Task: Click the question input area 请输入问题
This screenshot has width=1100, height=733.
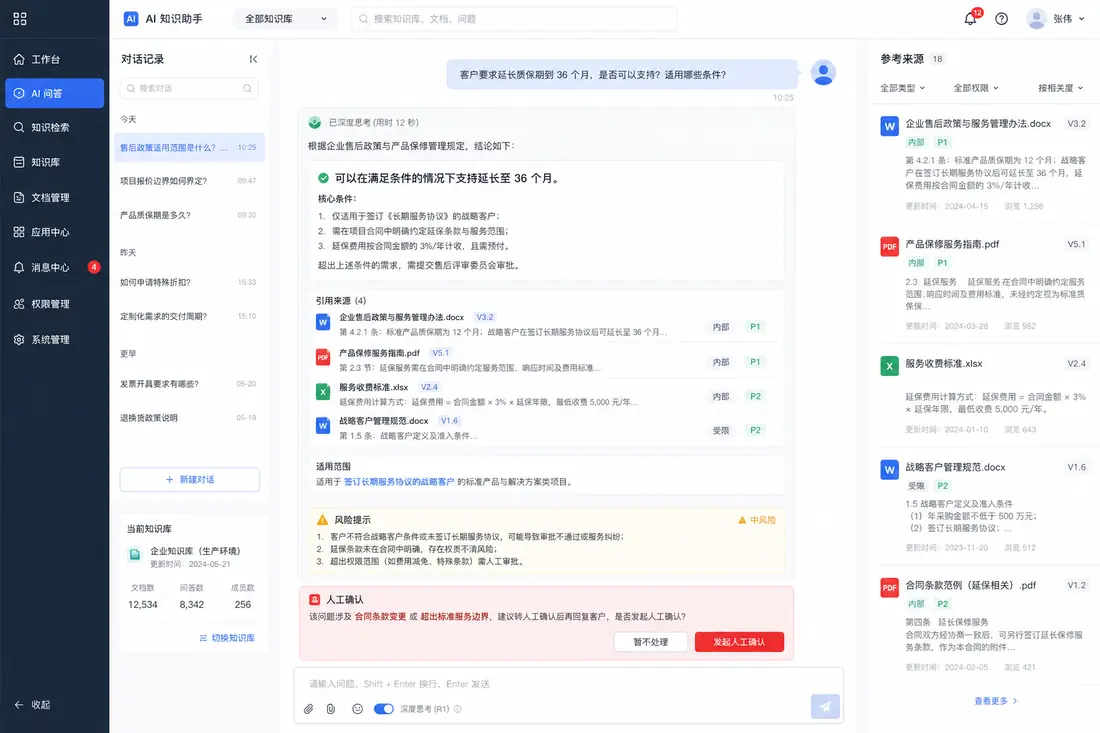Action: (568, 684)
